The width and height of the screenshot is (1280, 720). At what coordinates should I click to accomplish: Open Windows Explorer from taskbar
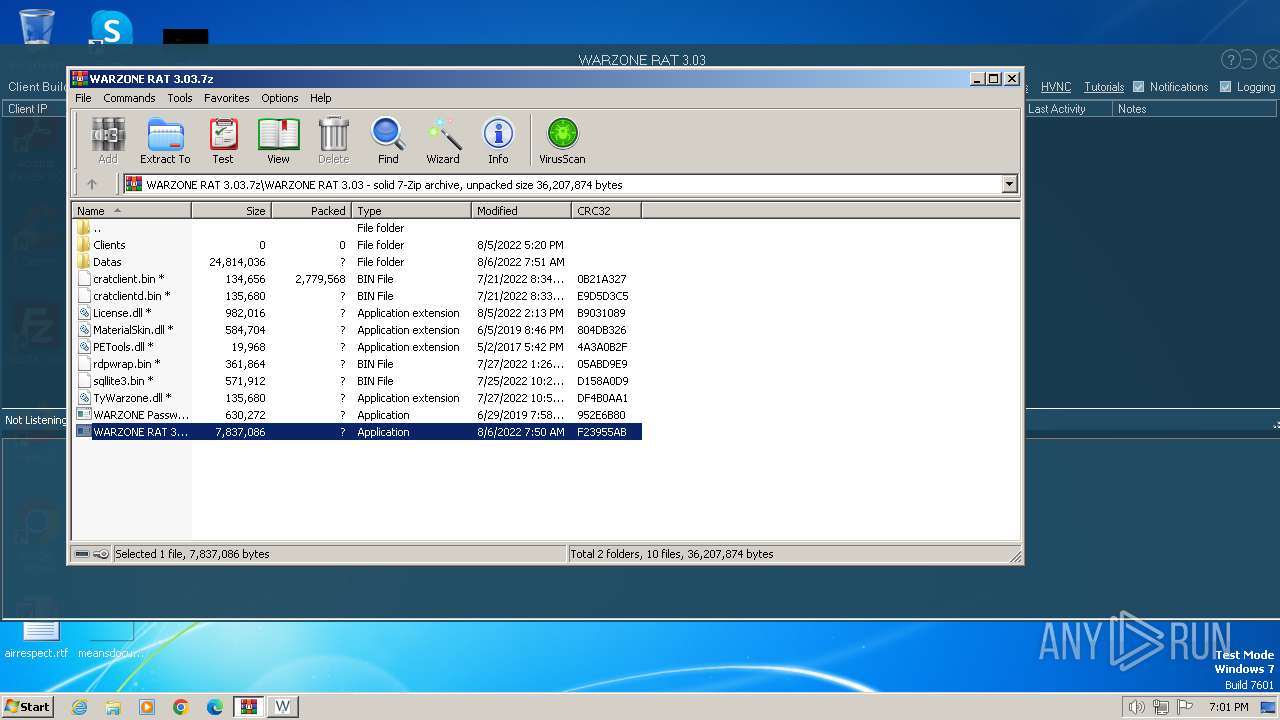tap(113, 707)
